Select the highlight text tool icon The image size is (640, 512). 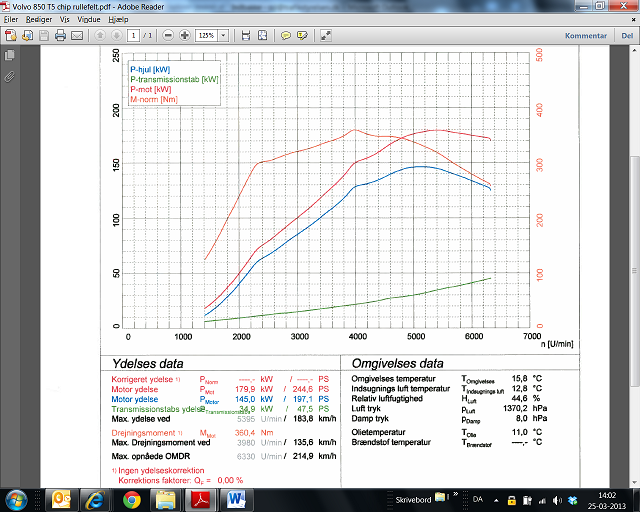point(302,36)
